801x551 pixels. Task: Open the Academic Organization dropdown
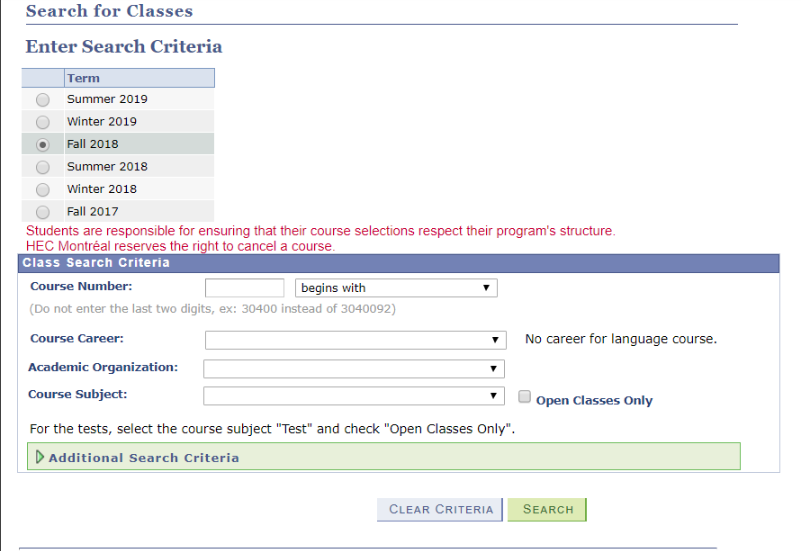coord(354,369)
